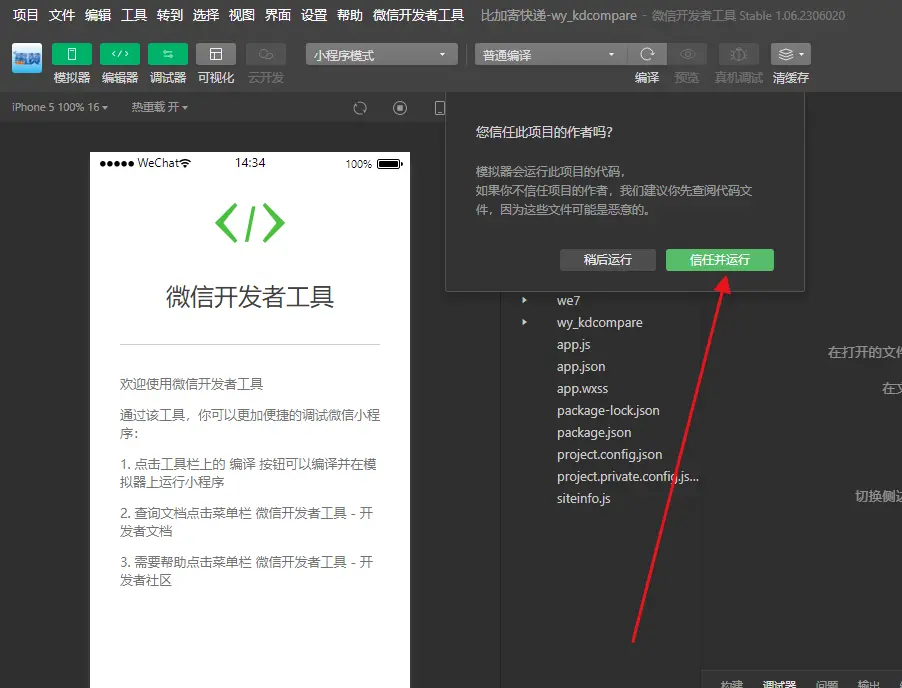Image resolution: width=902 pixels, height=688 pixels.
Task: Open the project.private.config.js... file
Action: pyautogui.click(x=628, y=476)
